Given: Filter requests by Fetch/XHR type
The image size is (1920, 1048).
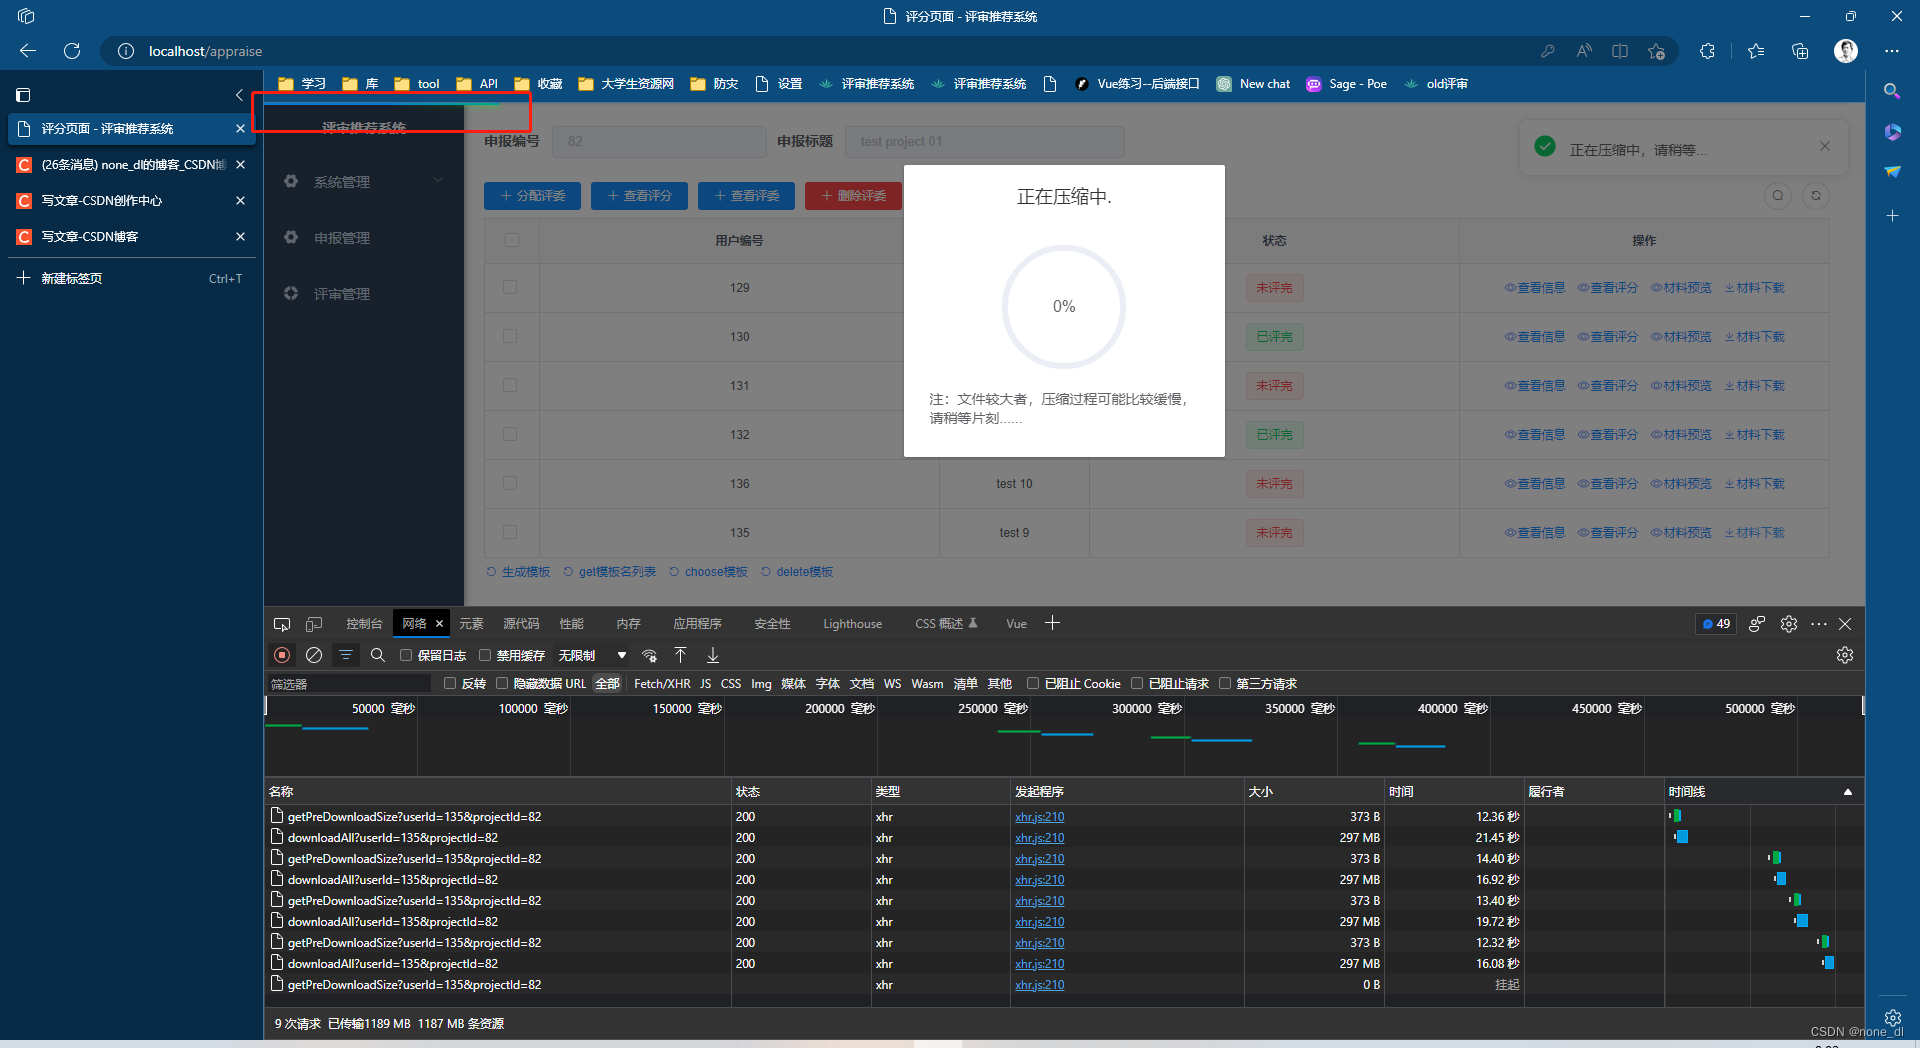Looking at the screenshot, I should pos(662,684).
